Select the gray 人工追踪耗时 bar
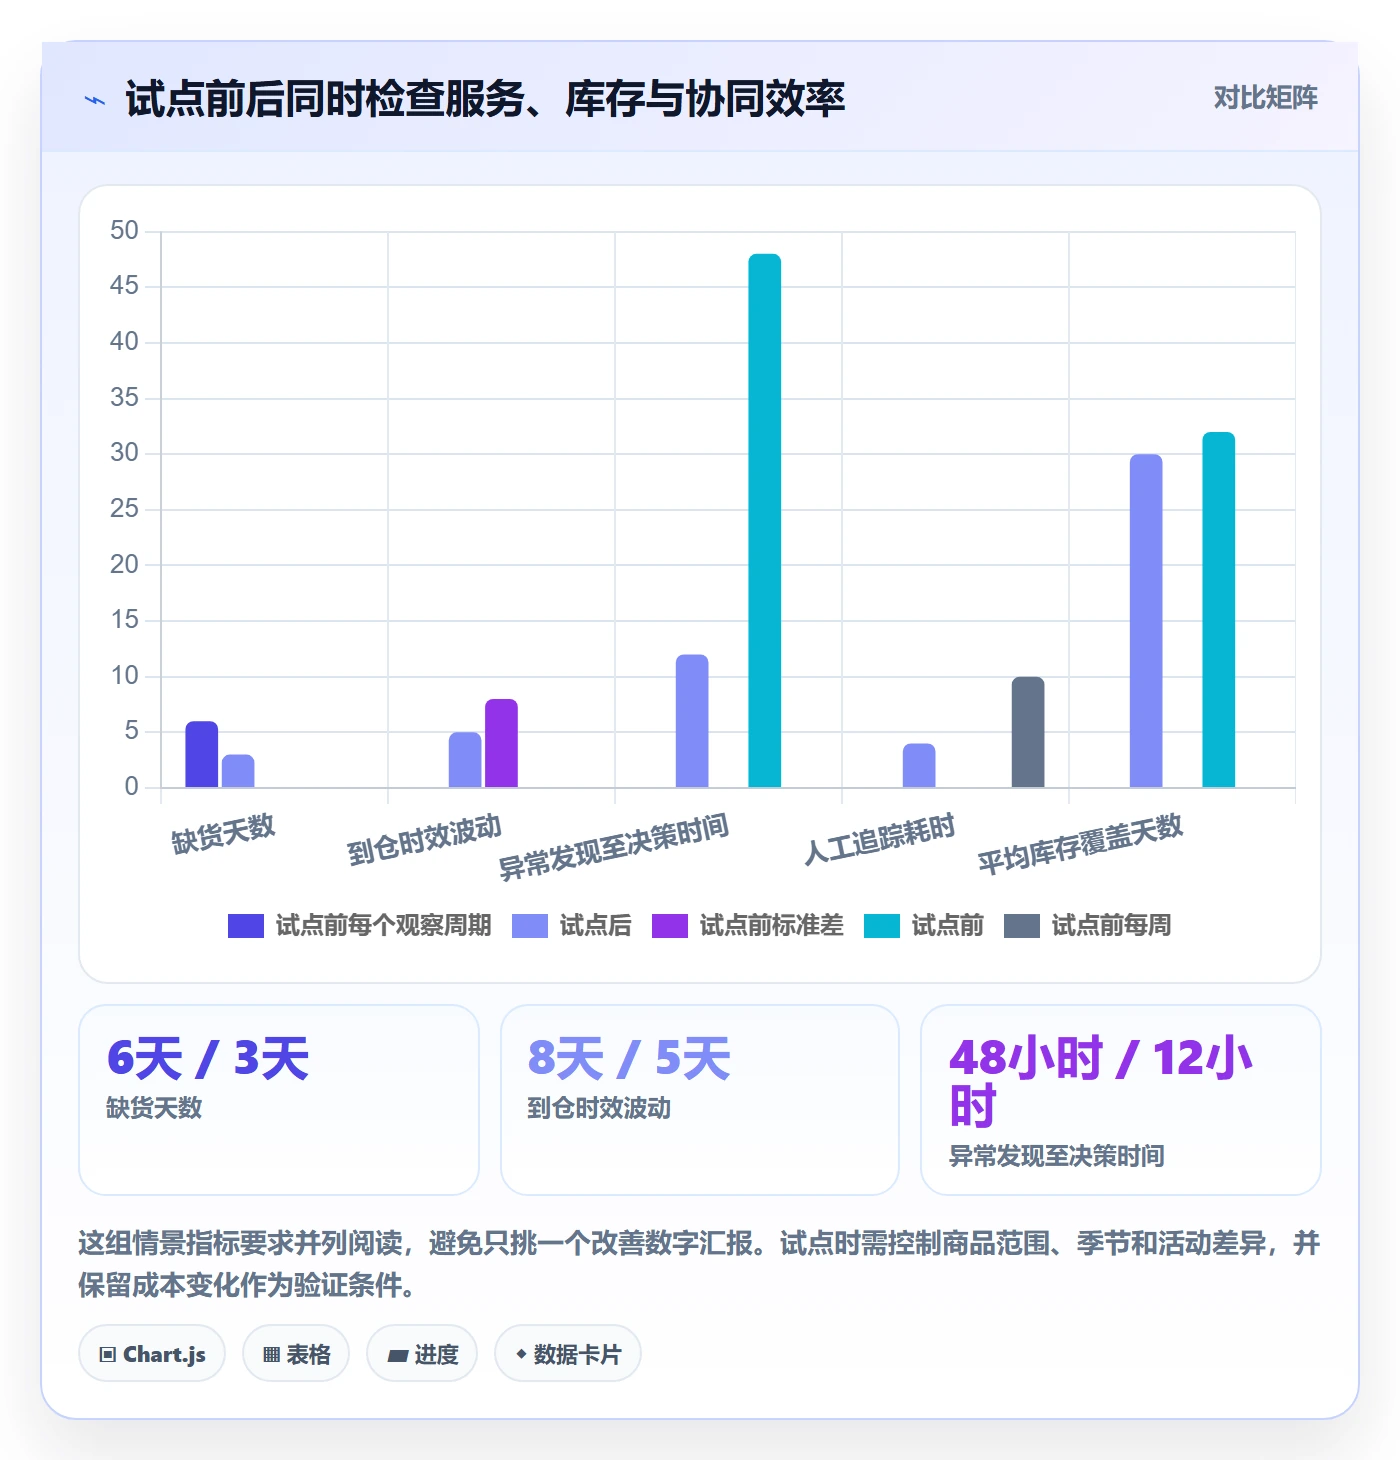This screenshot has height=1460, width=1400. [1028, 732]
